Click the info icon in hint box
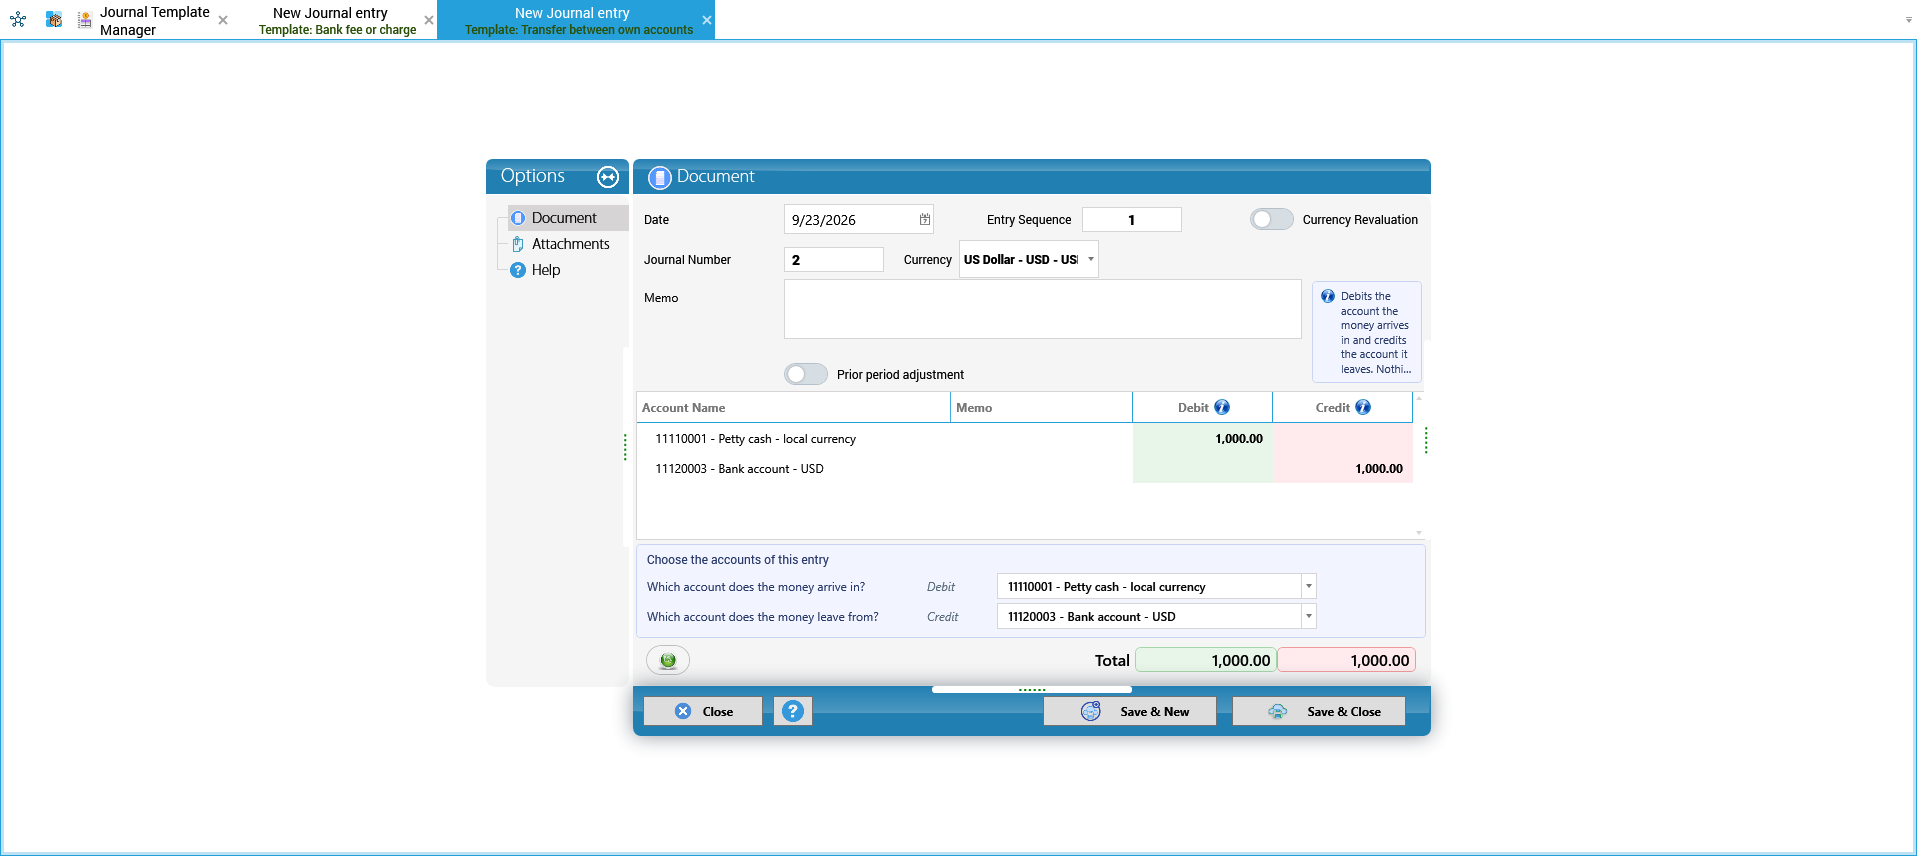Screen dimensions: 1917x856 1328,296
